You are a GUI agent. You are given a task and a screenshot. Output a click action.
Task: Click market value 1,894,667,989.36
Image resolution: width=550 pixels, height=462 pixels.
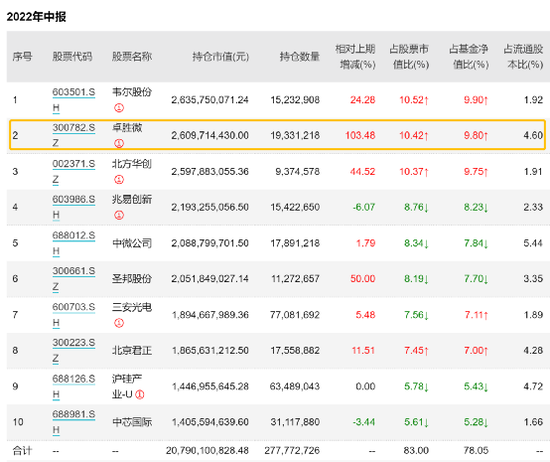[x=210, y=315]
